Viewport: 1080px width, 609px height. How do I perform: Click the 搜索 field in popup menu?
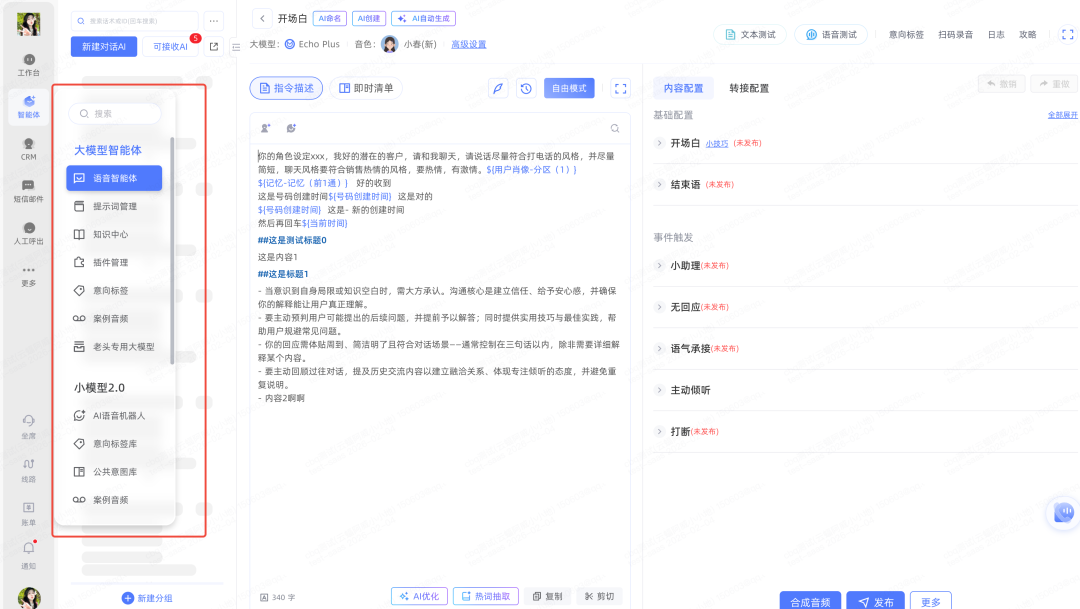pyautogui.click(x=115, y=114)
